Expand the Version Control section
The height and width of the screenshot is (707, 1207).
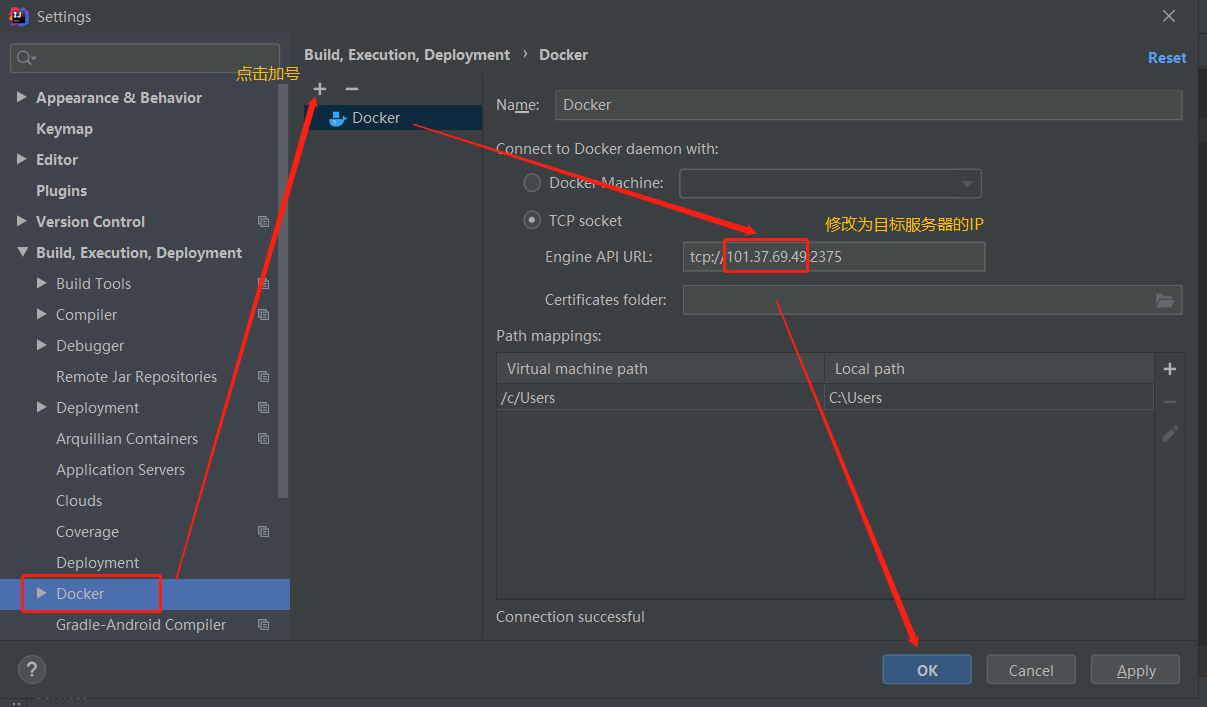pos(22,221)
